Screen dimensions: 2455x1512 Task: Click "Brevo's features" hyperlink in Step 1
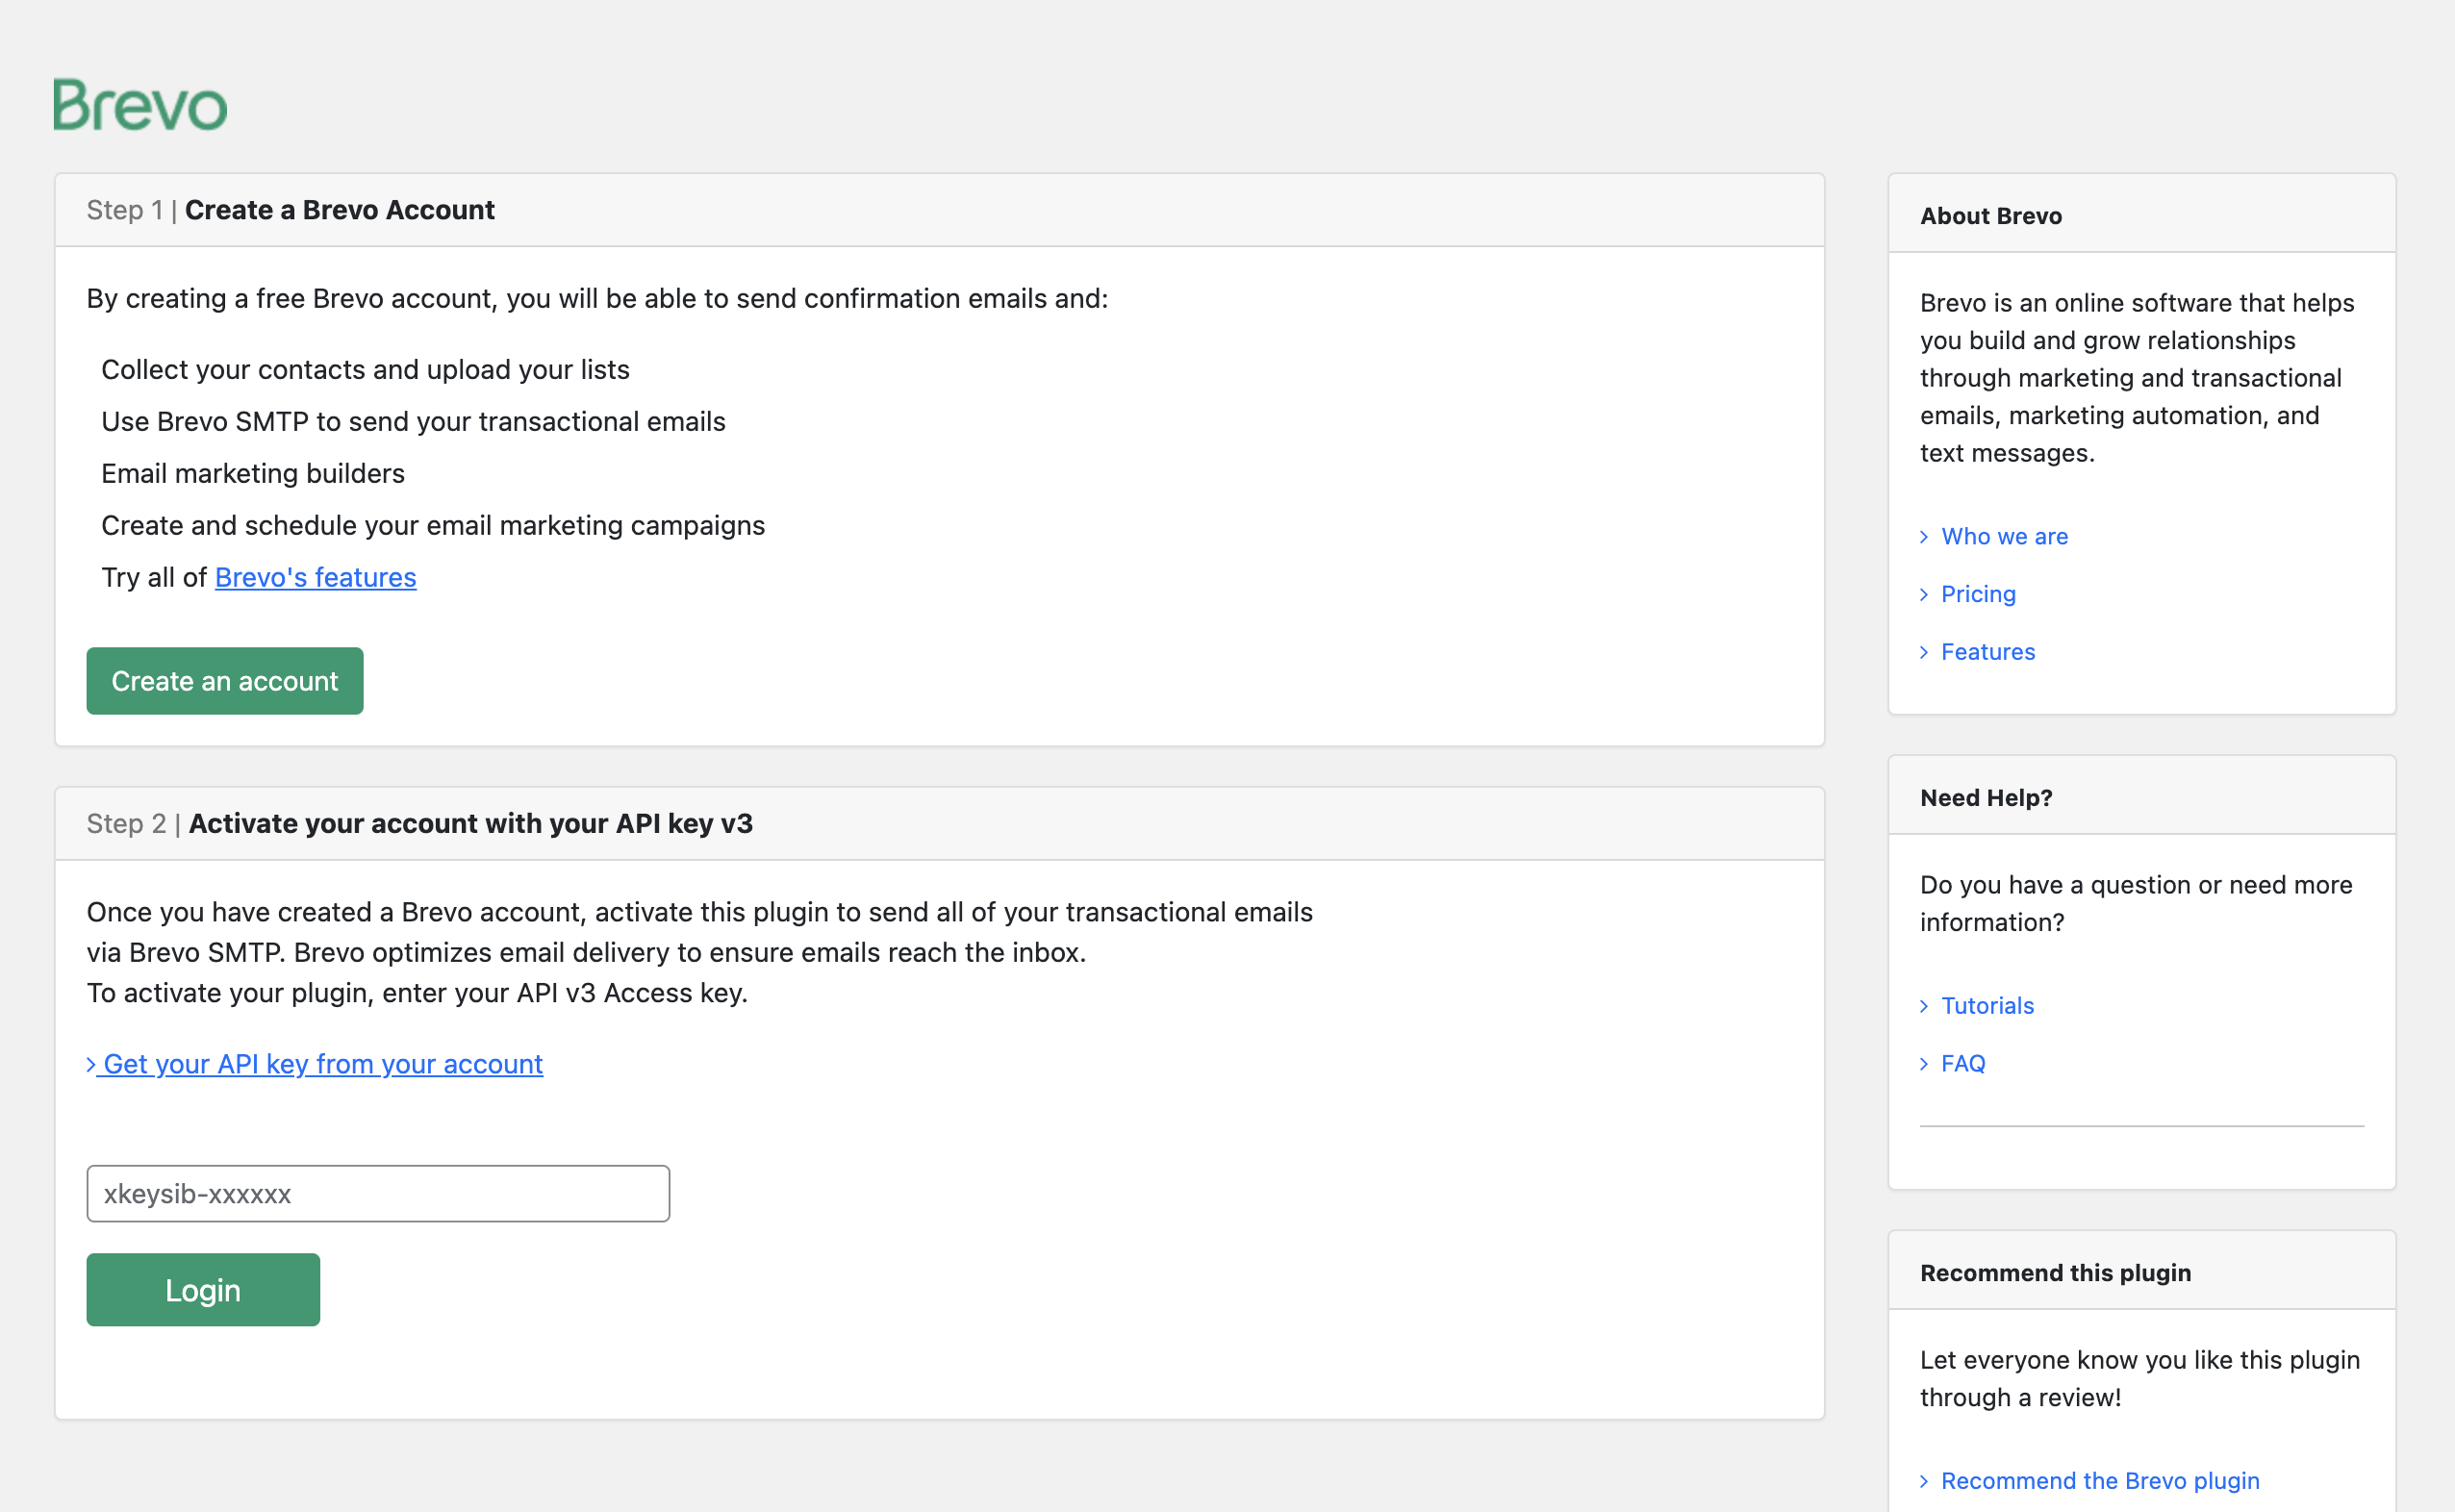(x=316, y=575)
